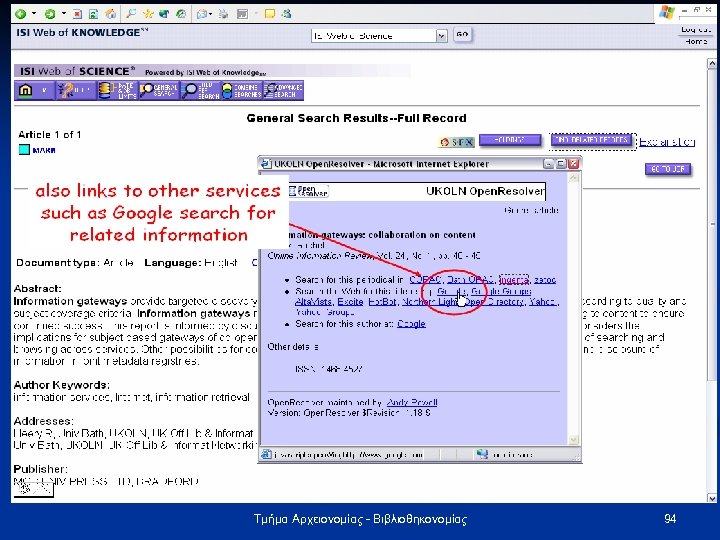Start a General Search from the toolbar
This screenshot has height=540, width=720.
point(159,90)
